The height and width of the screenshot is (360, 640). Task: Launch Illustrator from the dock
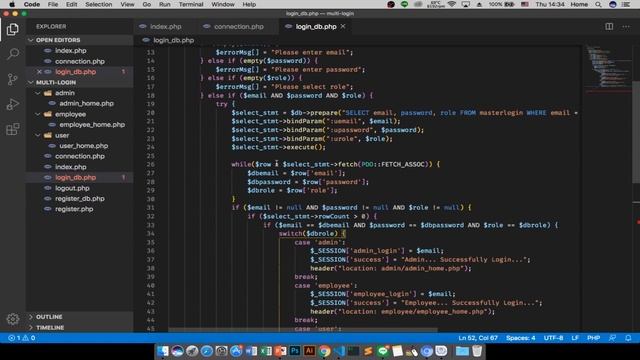tap(309, 351)
